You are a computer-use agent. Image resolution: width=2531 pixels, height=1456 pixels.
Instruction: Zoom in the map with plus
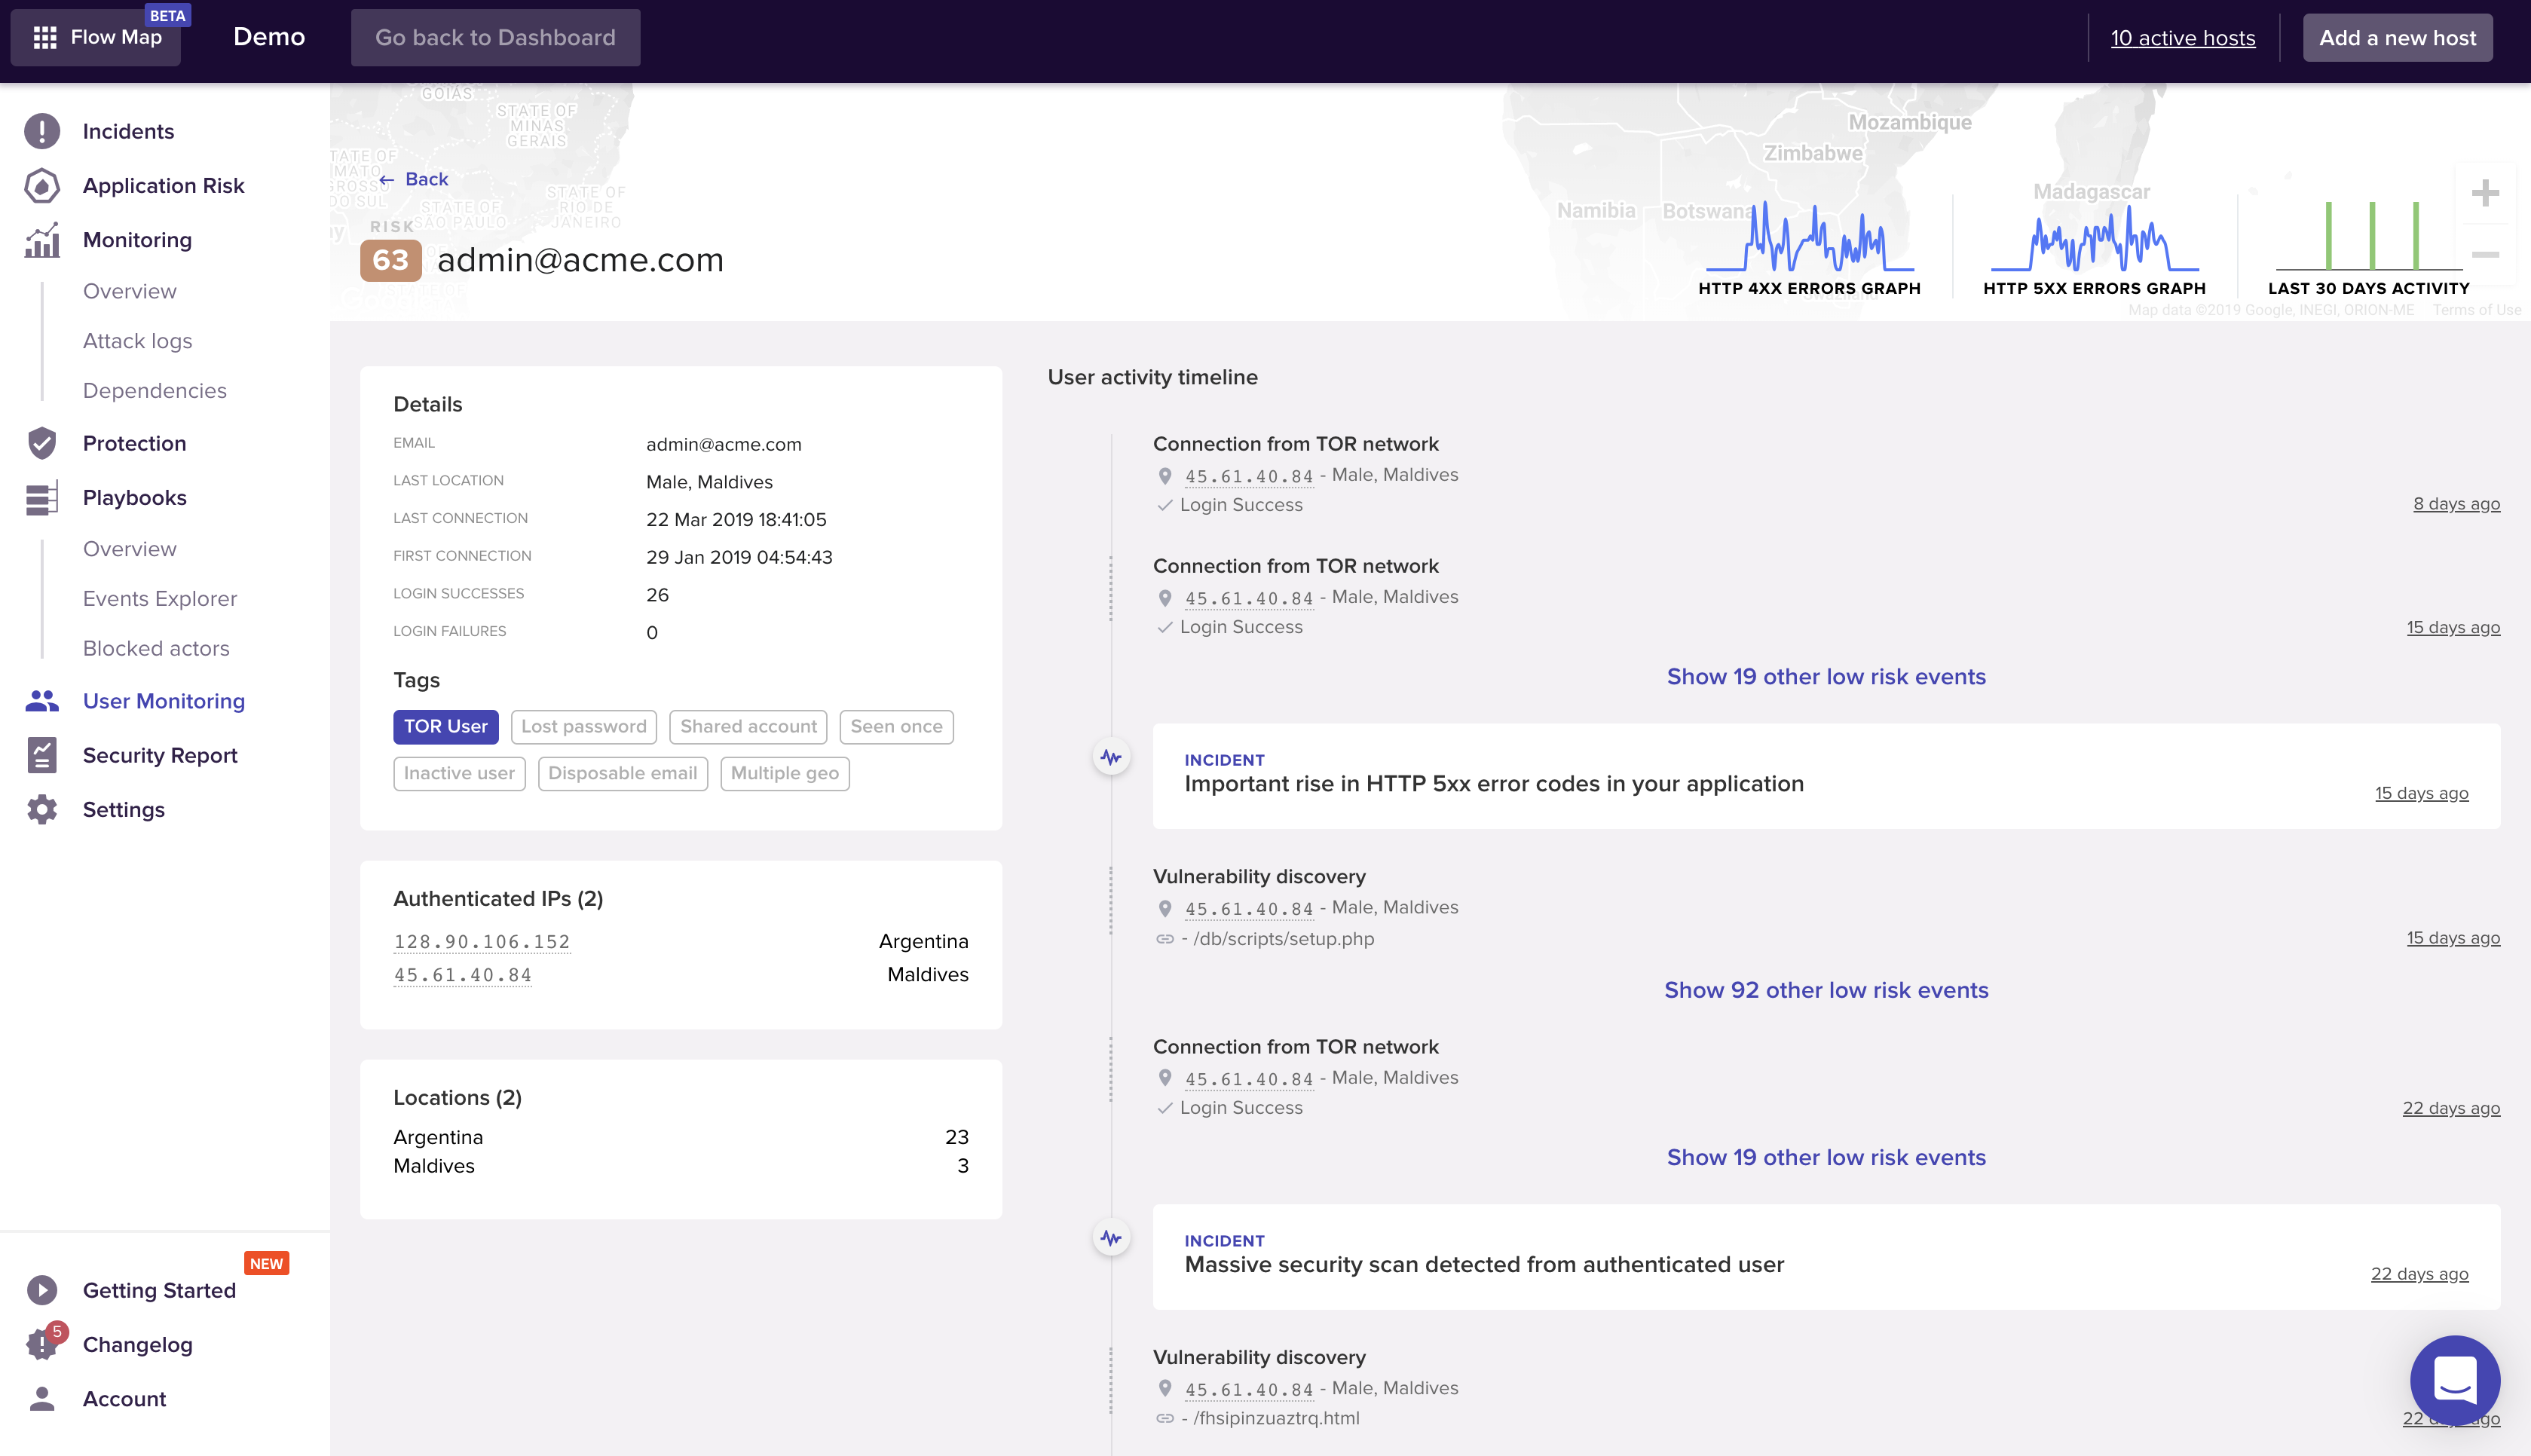point(2485,193)
